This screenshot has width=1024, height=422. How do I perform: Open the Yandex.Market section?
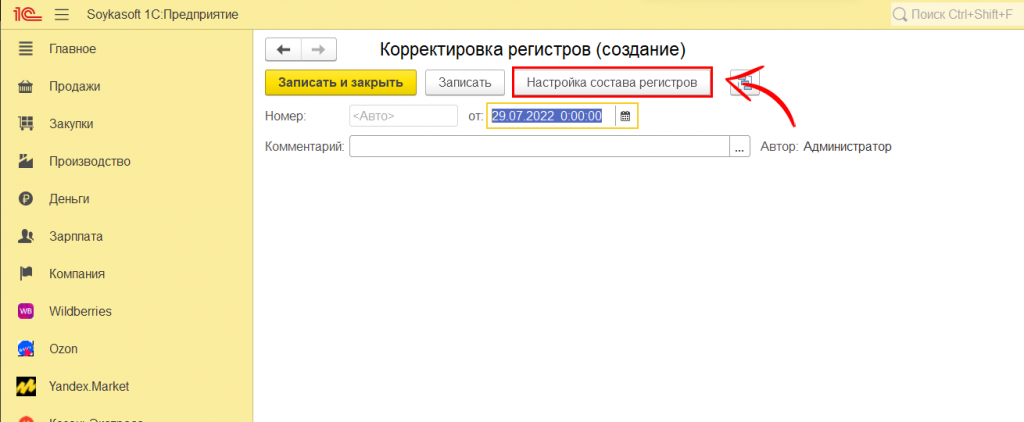click(x=88, y=386)
